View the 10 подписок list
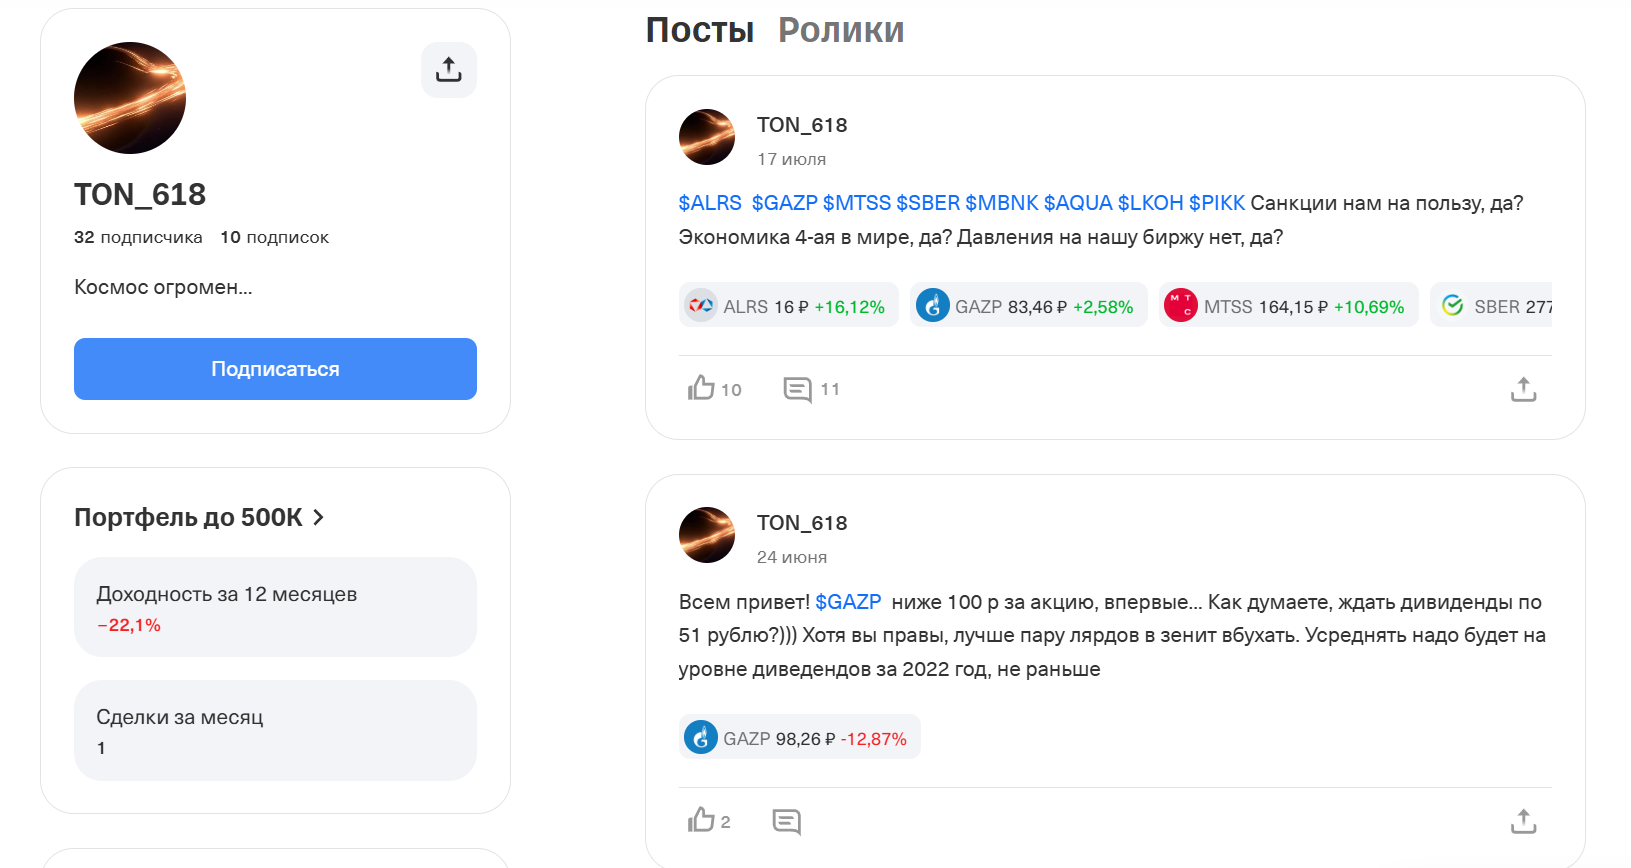The width and height of the screenshot is (1631, 868). click(275, 237)
